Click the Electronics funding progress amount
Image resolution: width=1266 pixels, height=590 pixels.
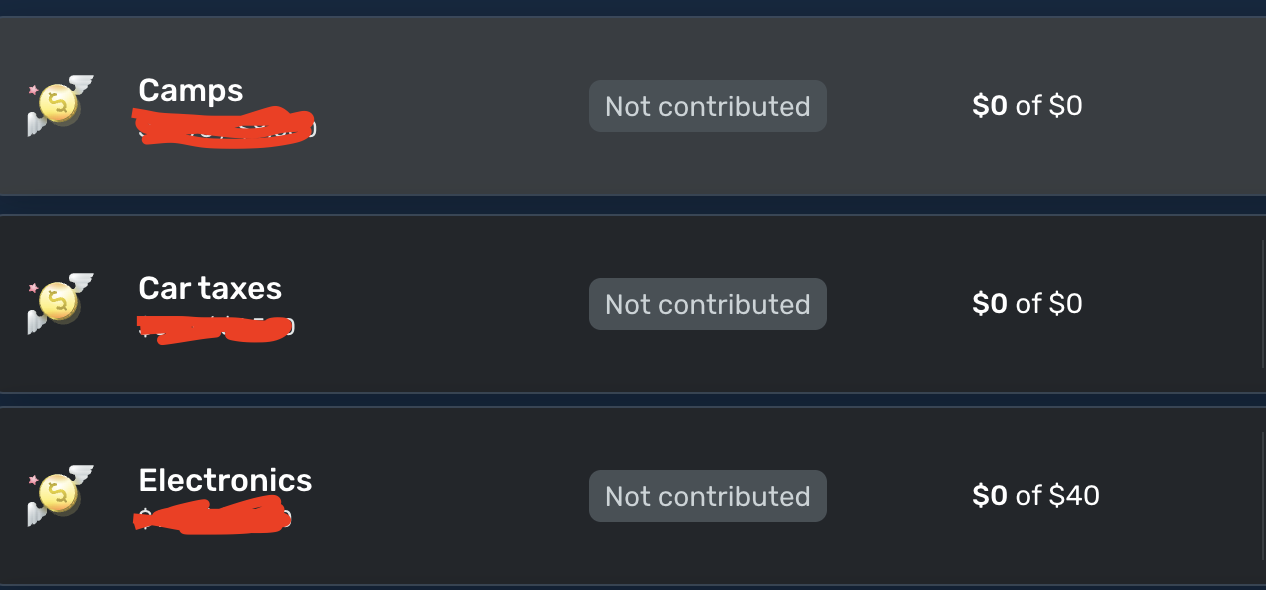(x=1037, y=495)
